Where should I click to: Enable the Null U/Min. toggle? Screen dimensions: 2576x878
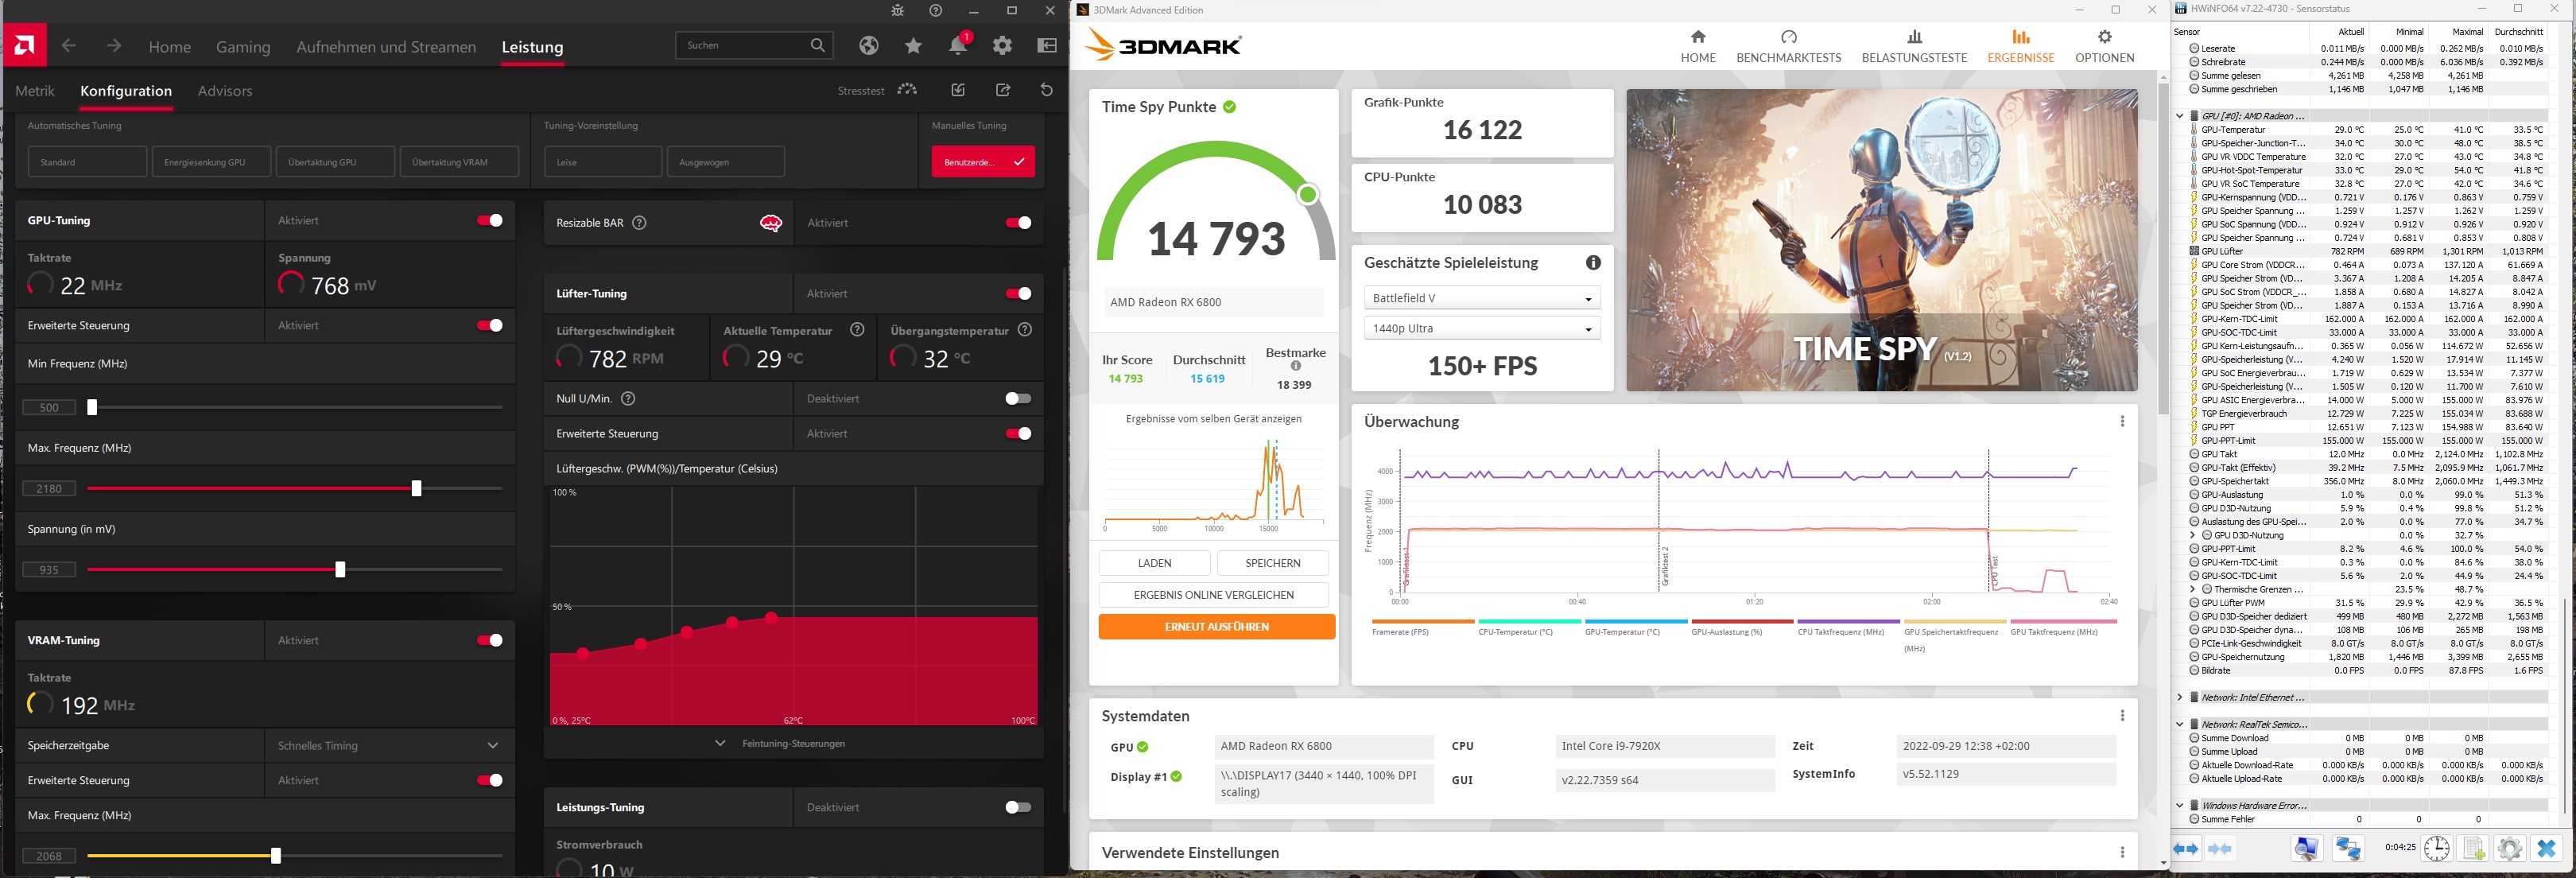point(1017,398)
